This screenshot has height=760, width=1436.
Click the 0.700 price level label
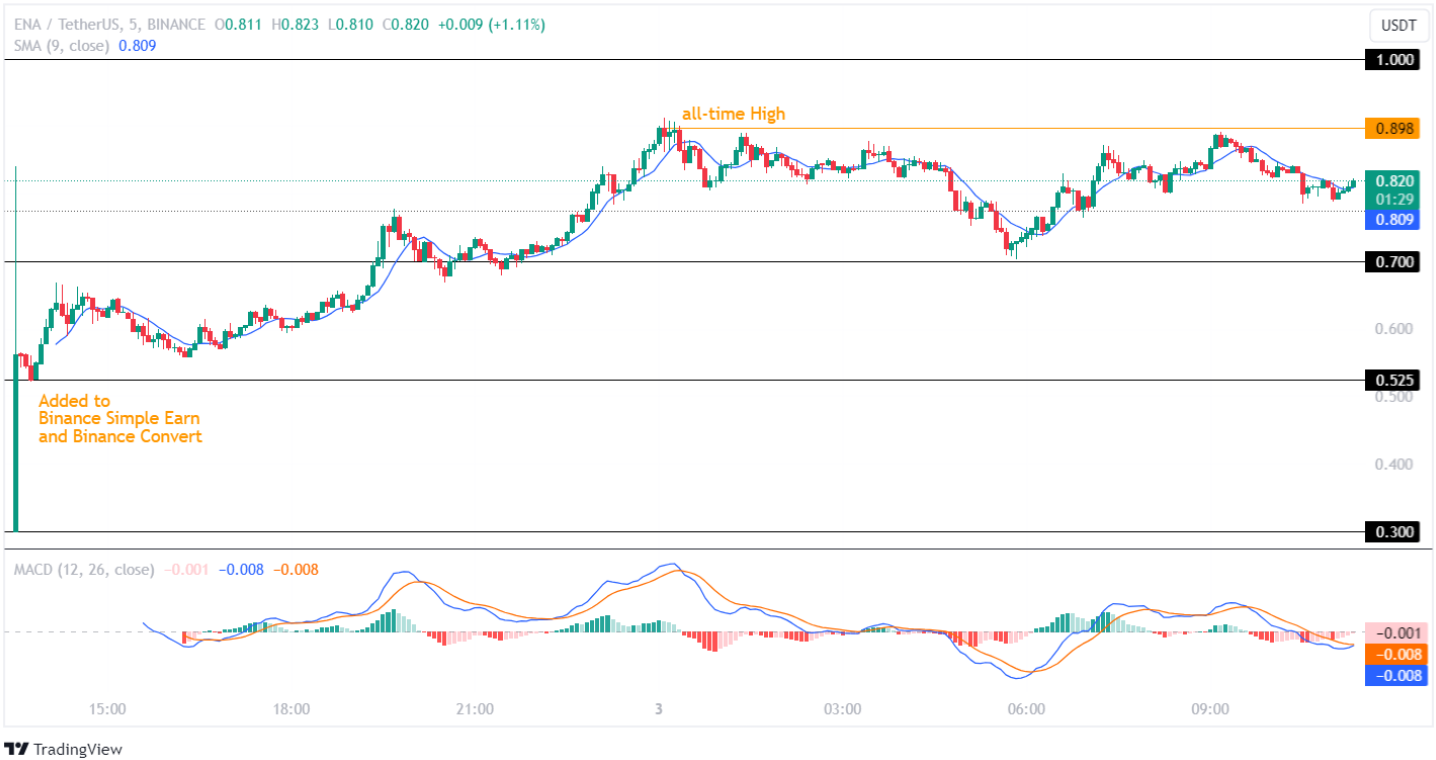pyautogui.click(x=1392, y=262)
